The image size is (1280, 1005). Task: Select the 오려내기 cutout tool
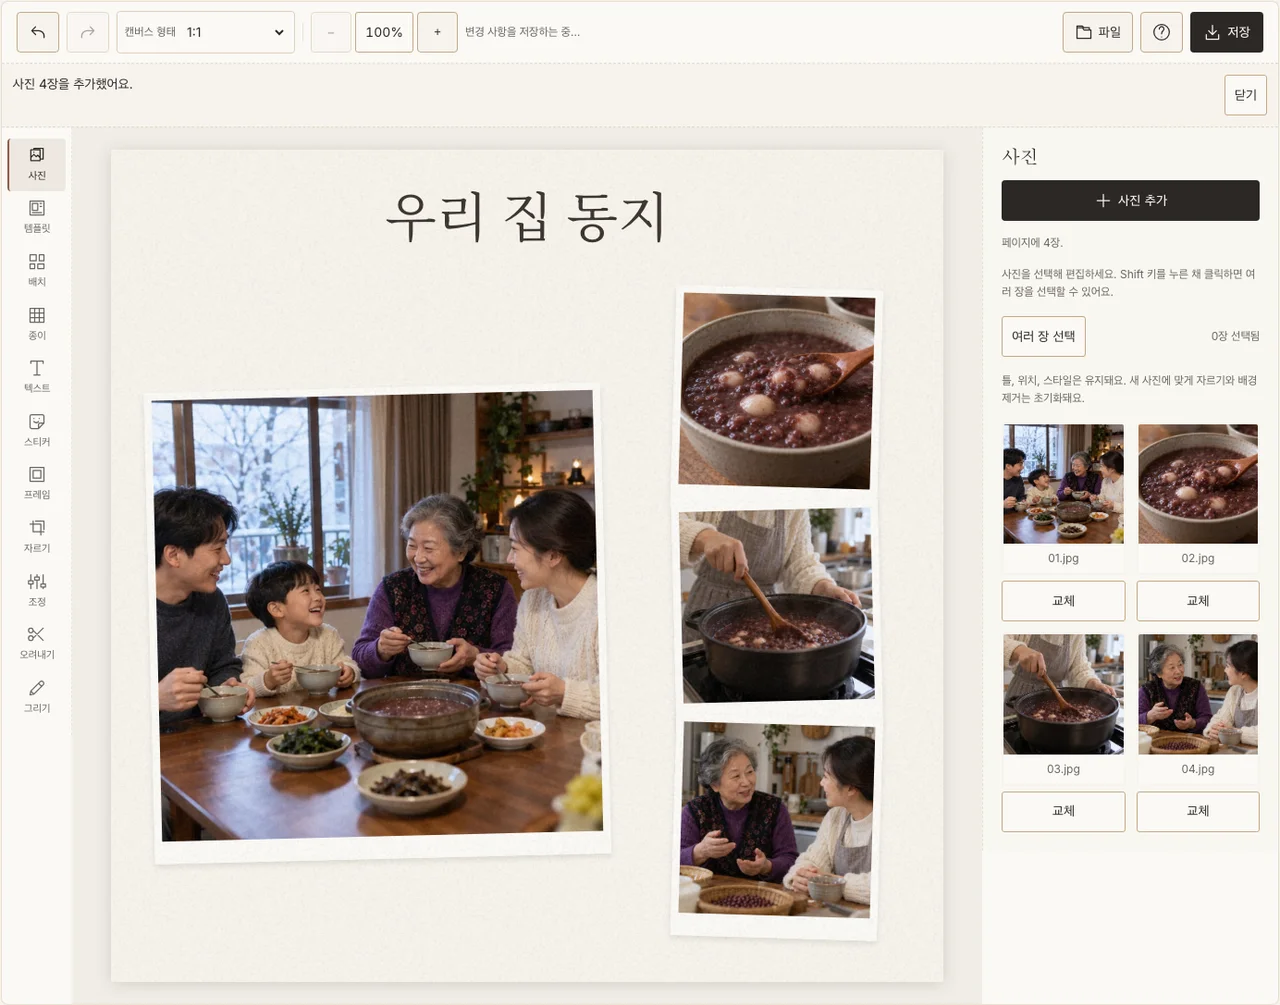point(37,643)
